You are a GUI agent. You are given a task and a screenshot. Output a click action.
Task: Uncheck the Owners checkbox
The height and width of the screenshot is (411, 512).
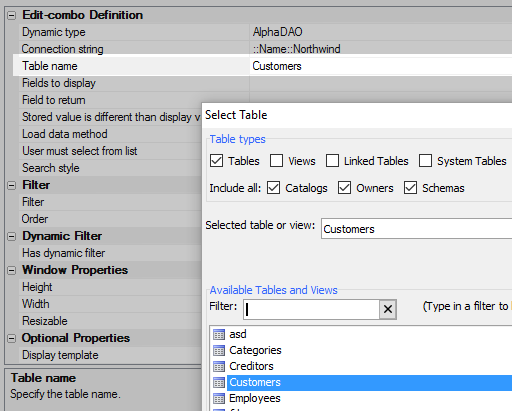click(344, 188)
